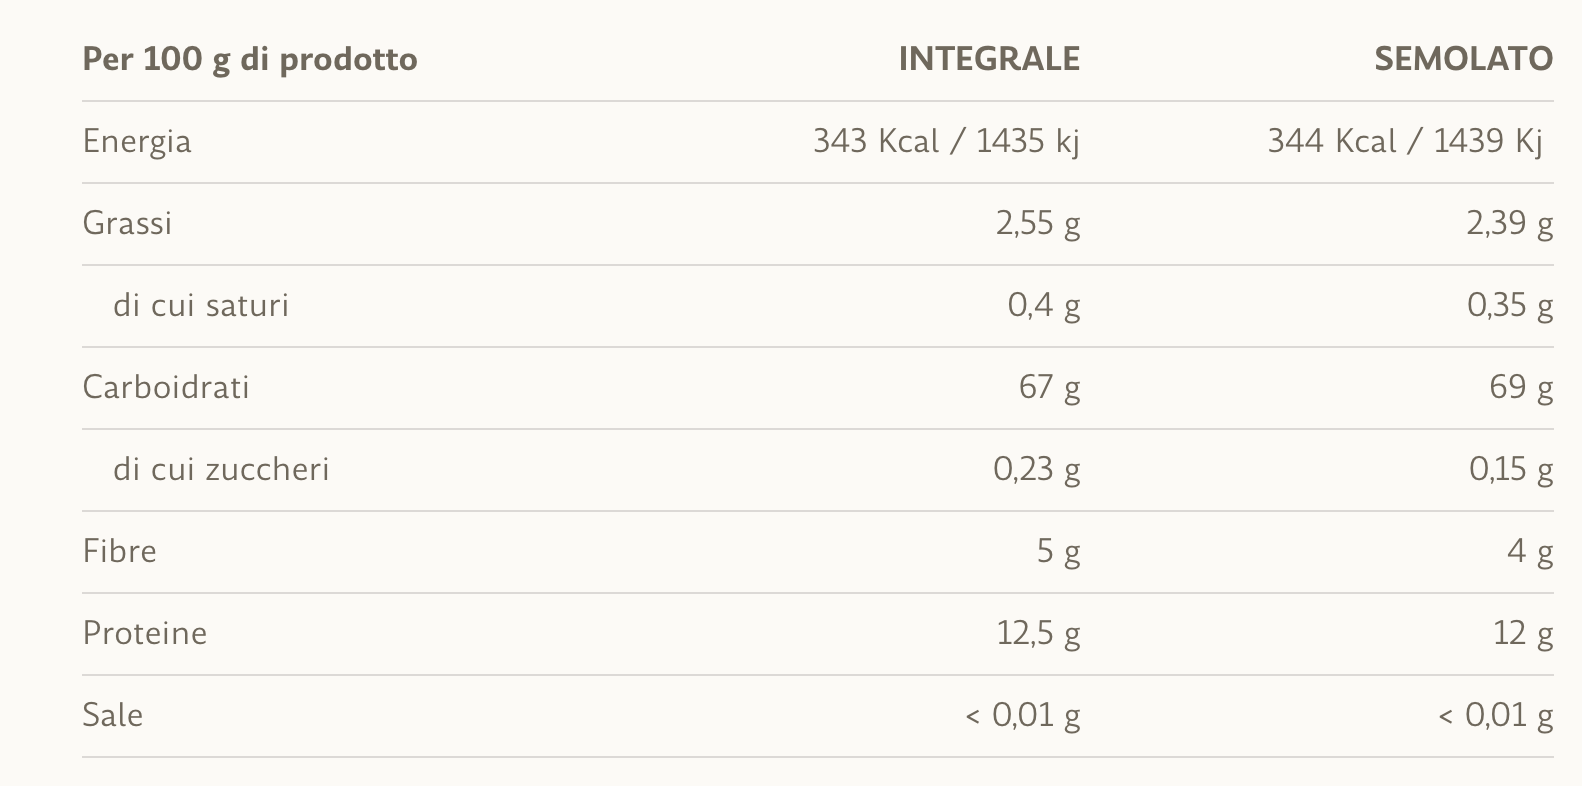Click the 4 g fibre value
Screen dimensions: 1582x786
pos(1530,551)
